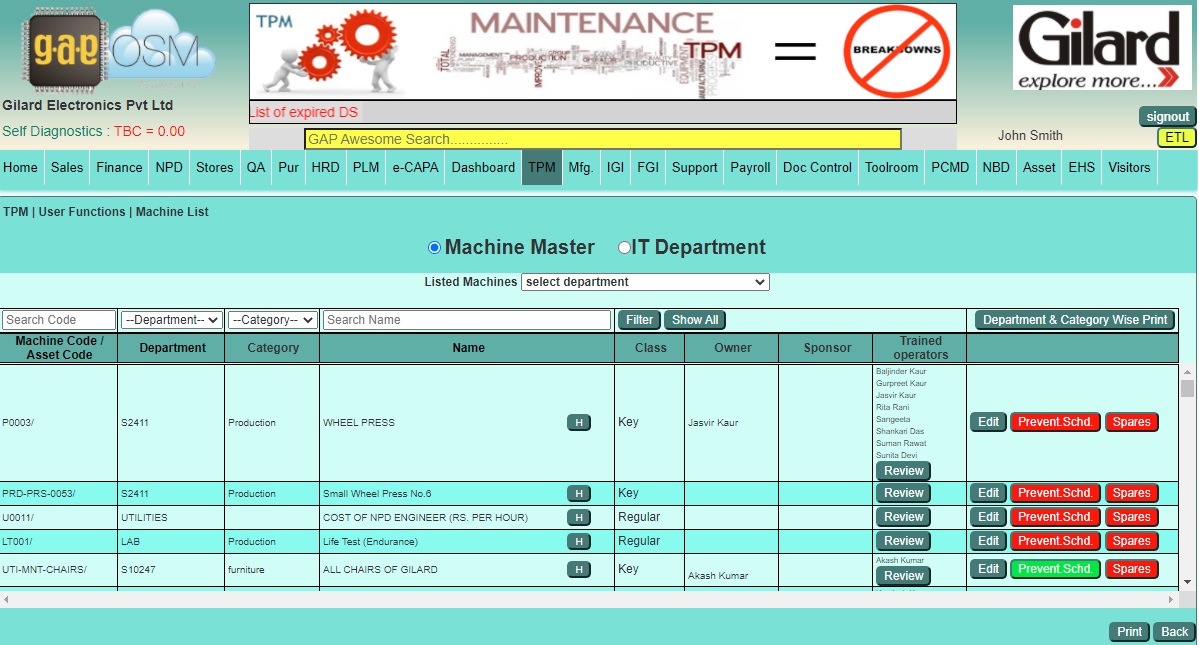Click the H icon for WHEEL PRESS

tap(578, 423)
